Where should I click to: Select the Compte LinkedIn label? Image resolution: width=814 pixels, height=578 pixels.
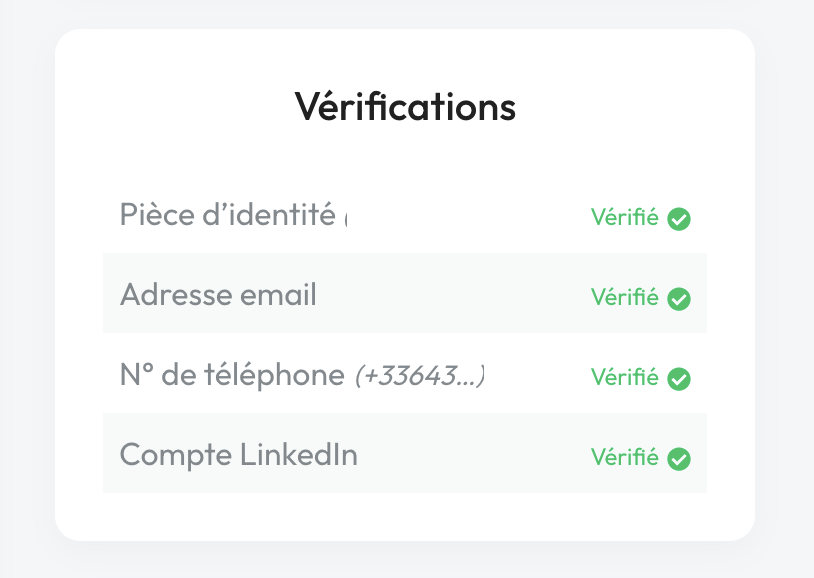(x=238, y=455)
